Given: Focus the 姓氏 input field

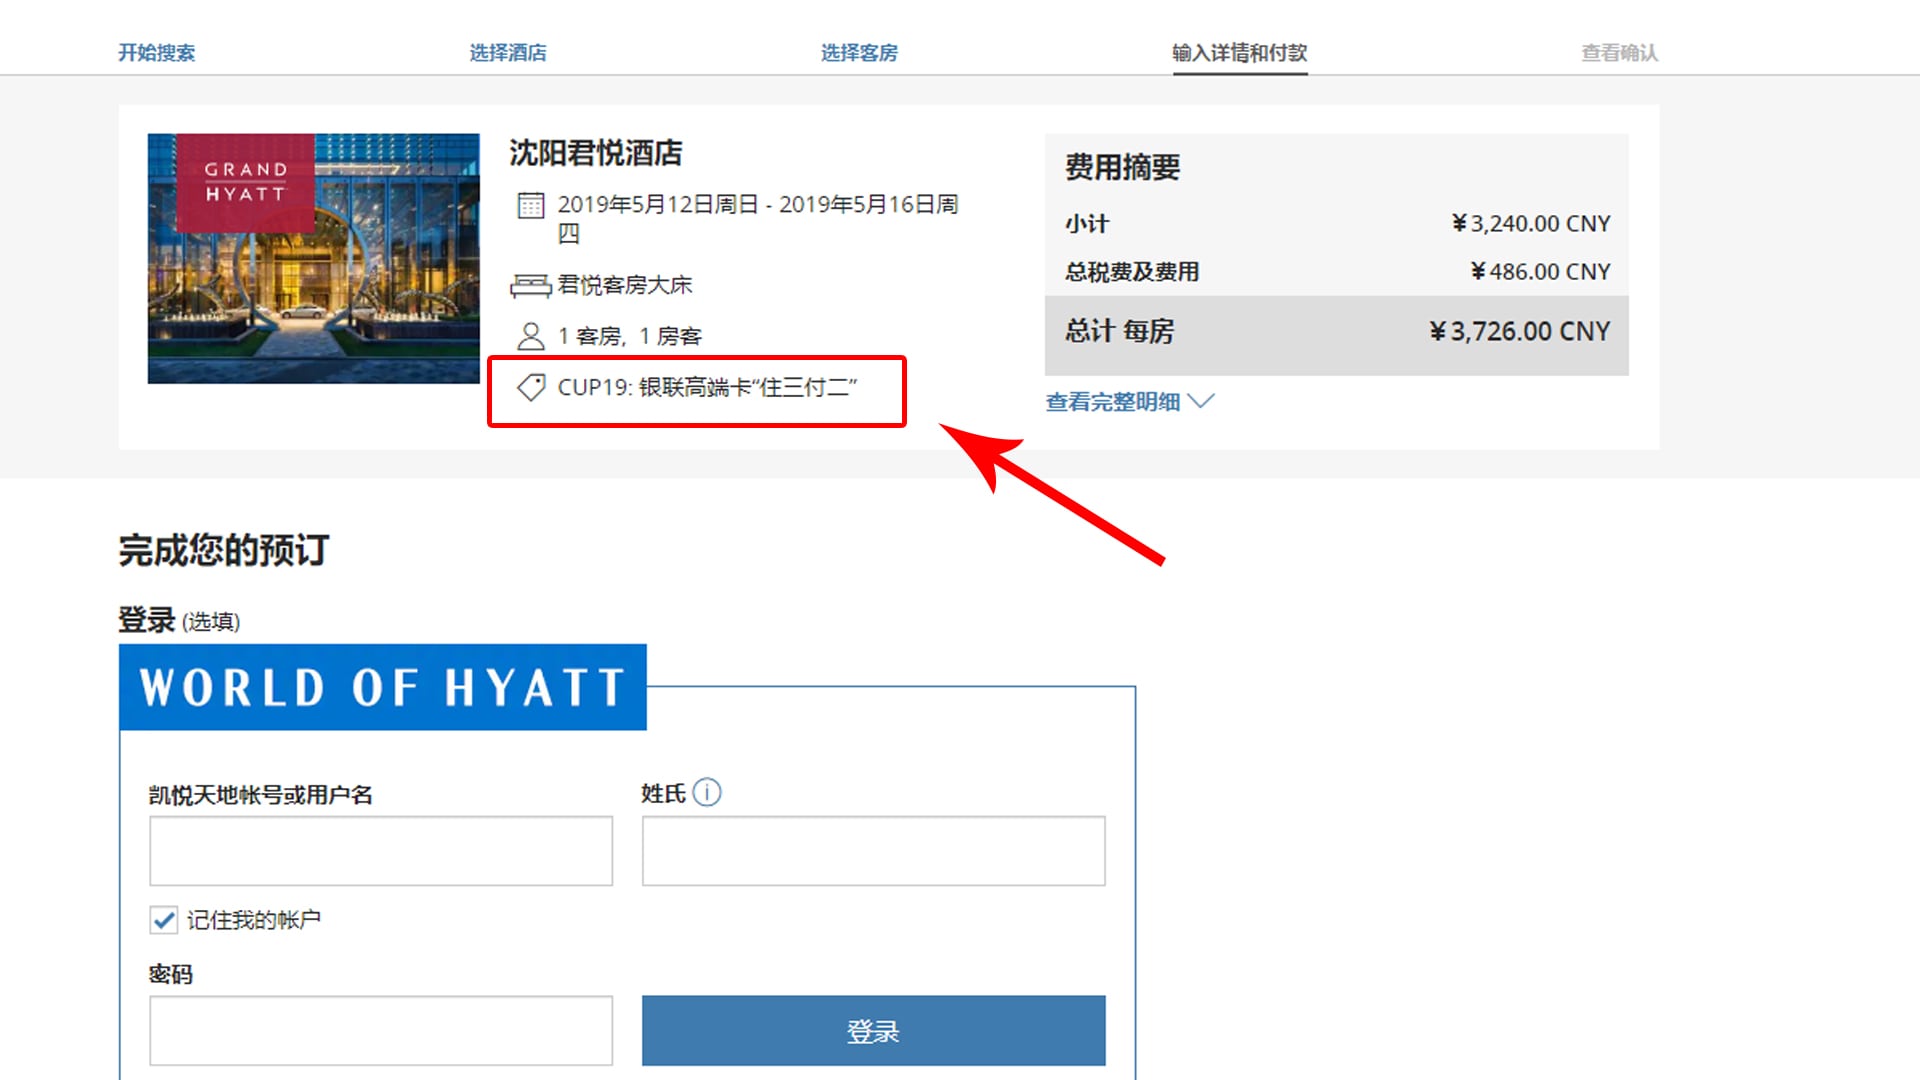Looking at the screenshot, I should (873, 851).
